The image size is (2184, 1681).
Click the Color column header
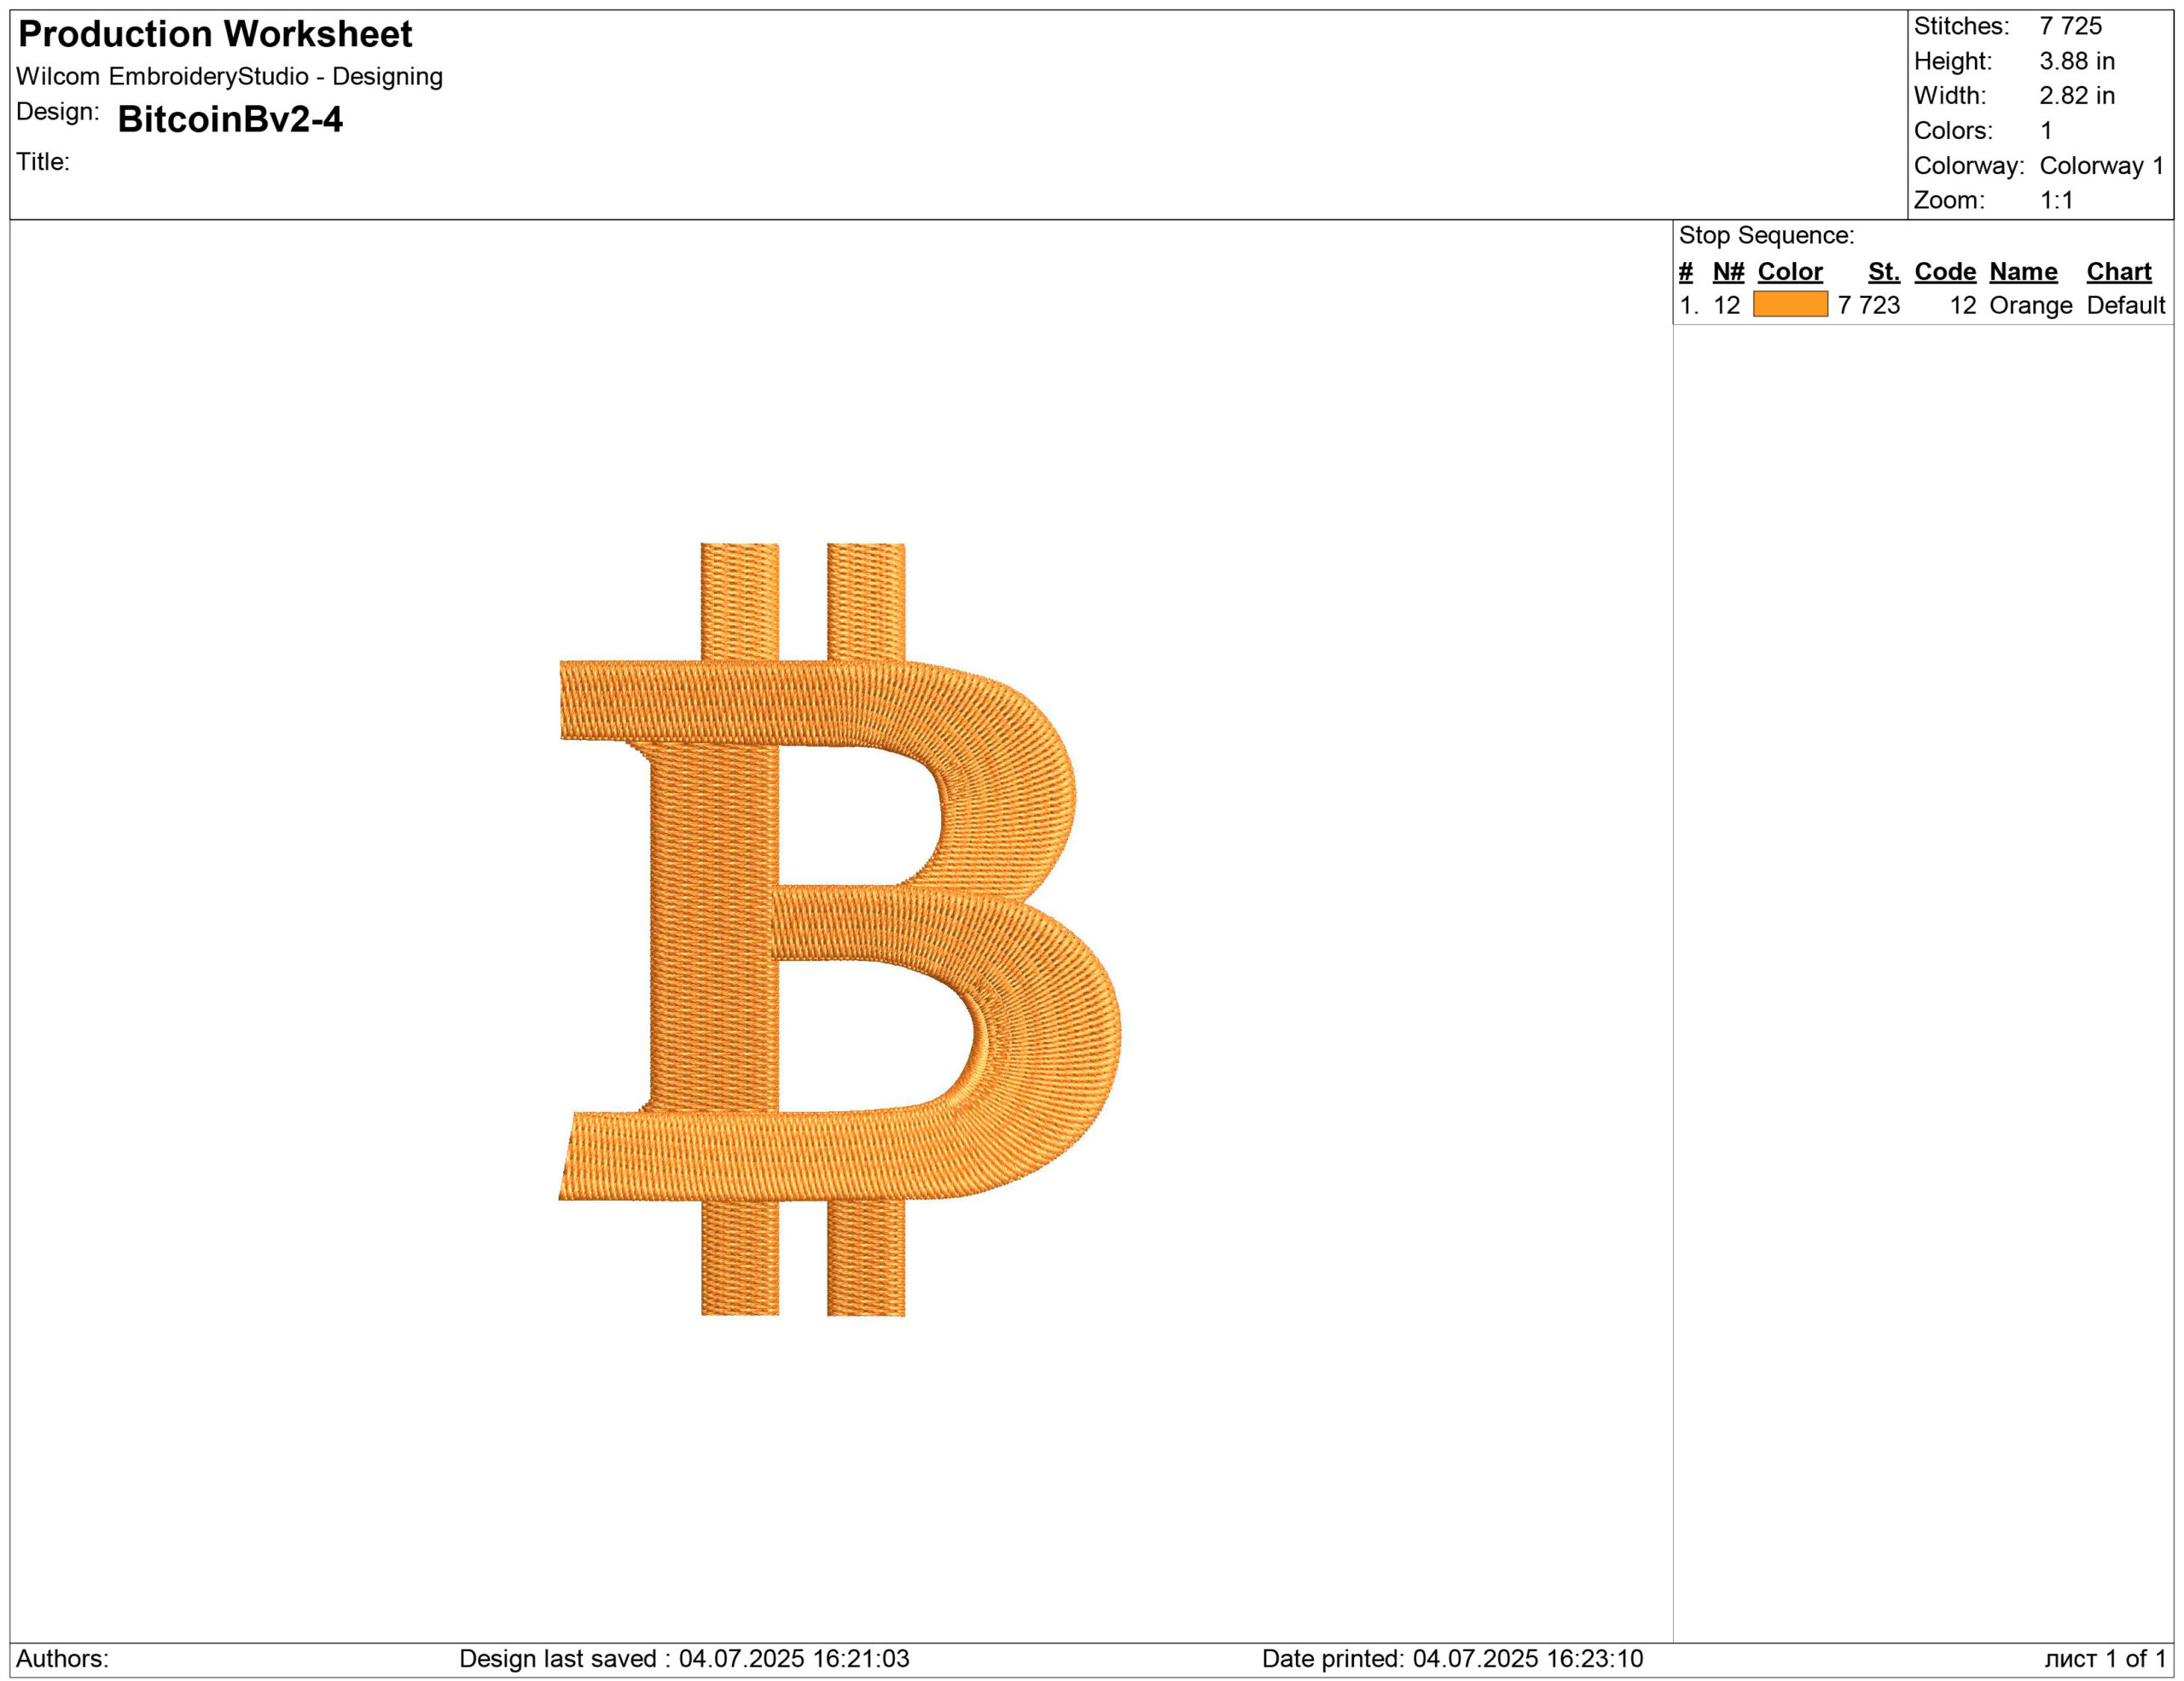point(1790,272)
